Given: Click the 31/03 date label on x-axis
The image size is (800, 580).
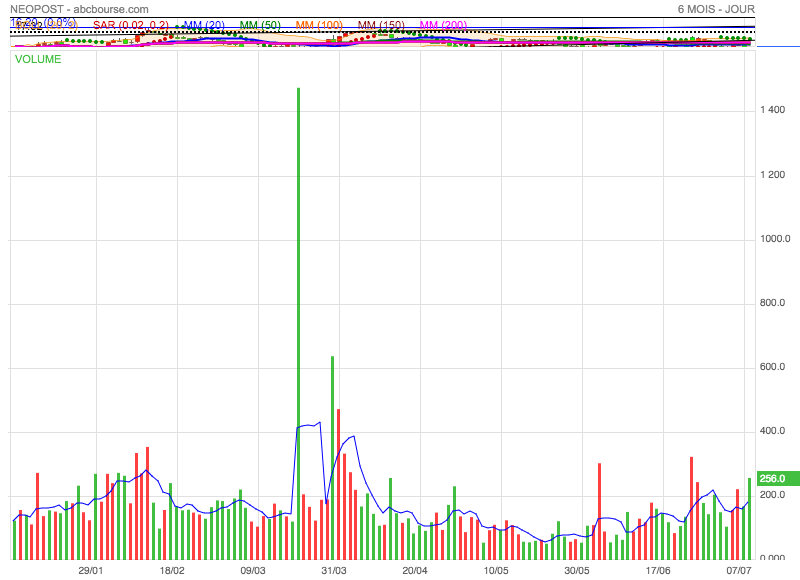Looking at the screenshot, I should 333,571.
